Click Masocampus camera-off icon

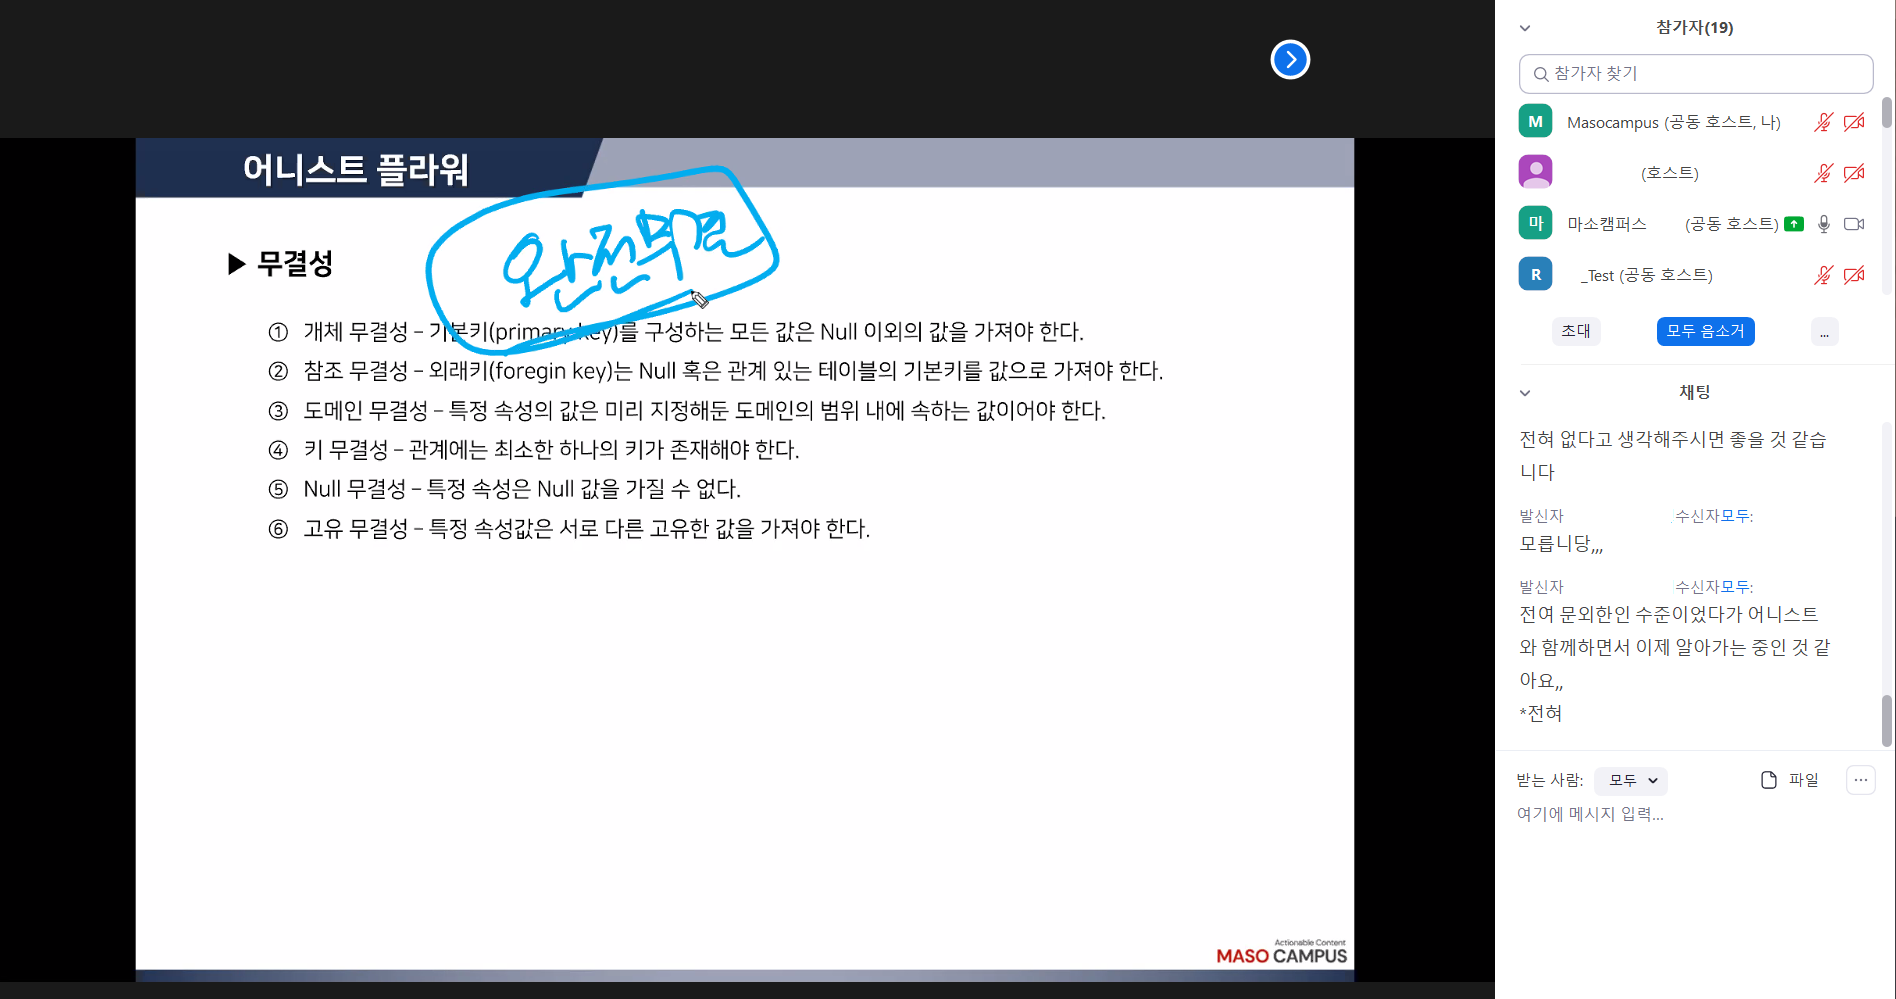coord(1854,122)
